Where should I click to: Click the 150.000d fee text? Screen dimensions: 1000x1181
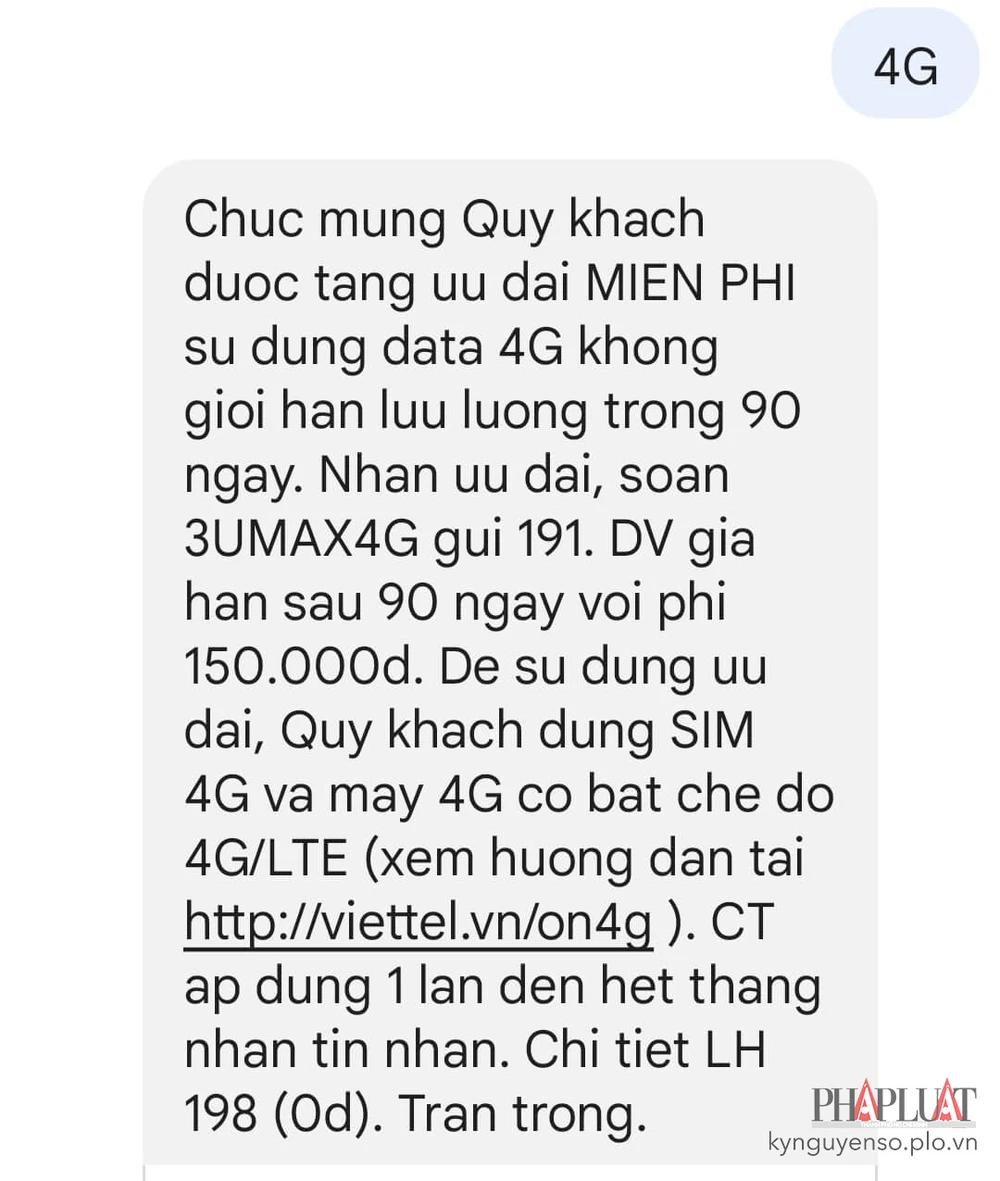pyautogui.click(x=300, y=667)
